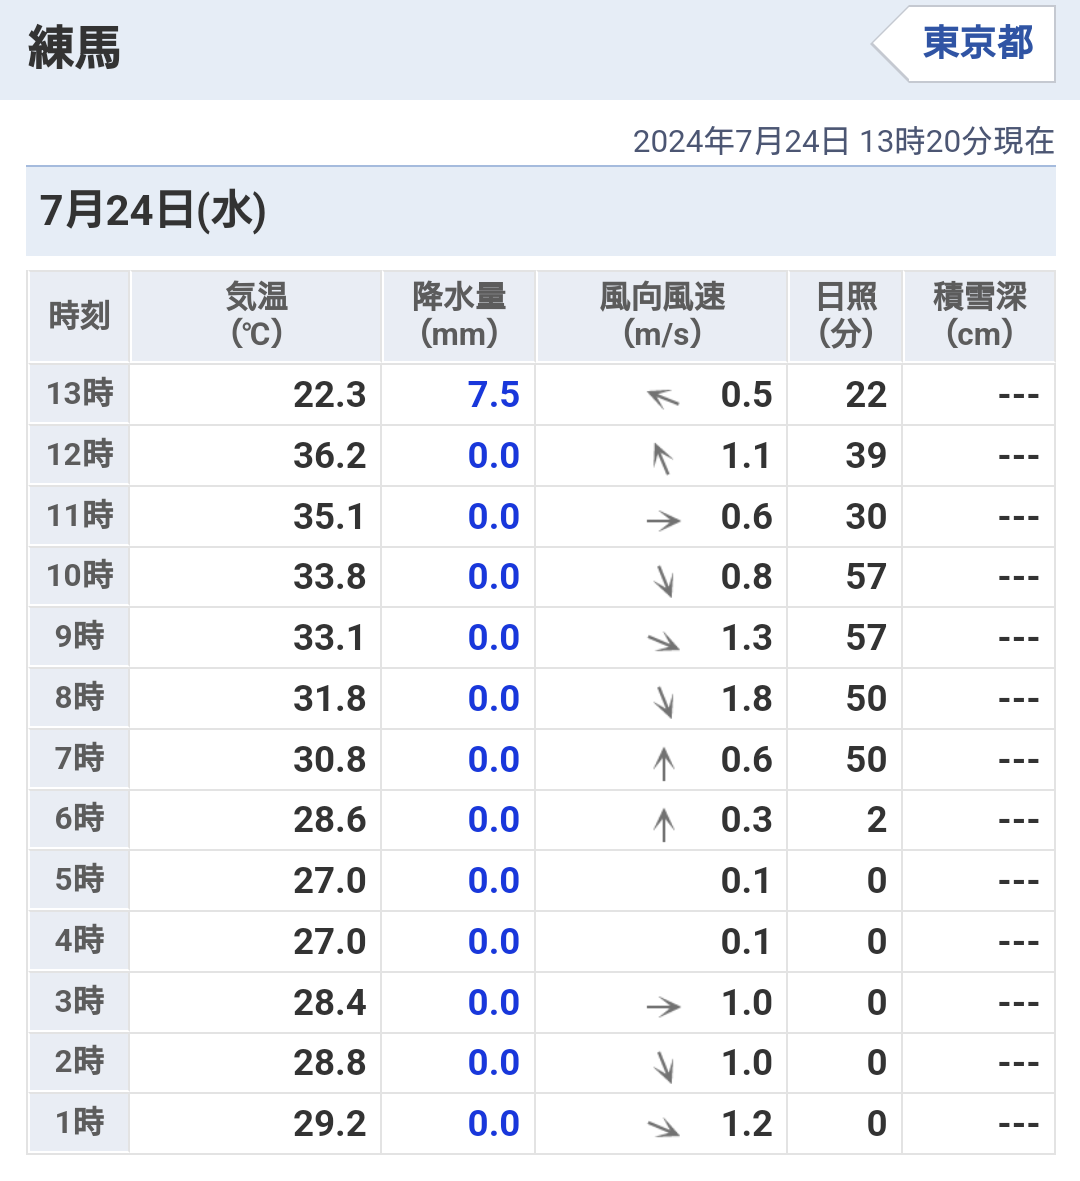This screenshot has height=1181, width=1080.
Task: Click the 9時 time cell
Action: (79, 637)
